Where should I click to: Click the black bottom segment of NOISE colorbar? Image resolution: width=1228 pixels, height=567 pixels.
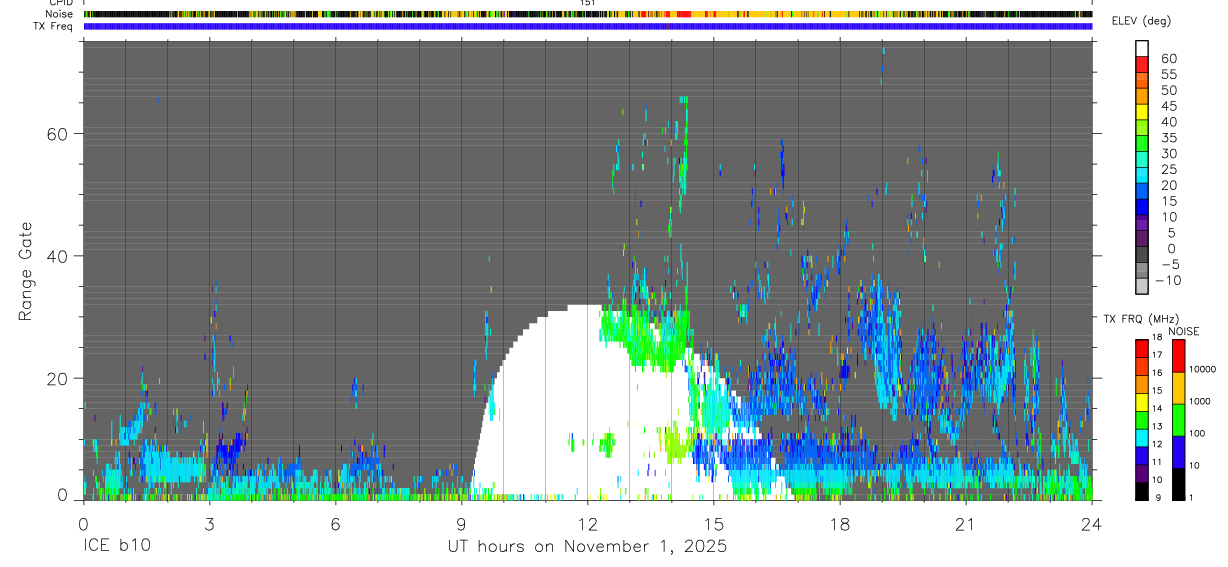[x=1179, y=484]
